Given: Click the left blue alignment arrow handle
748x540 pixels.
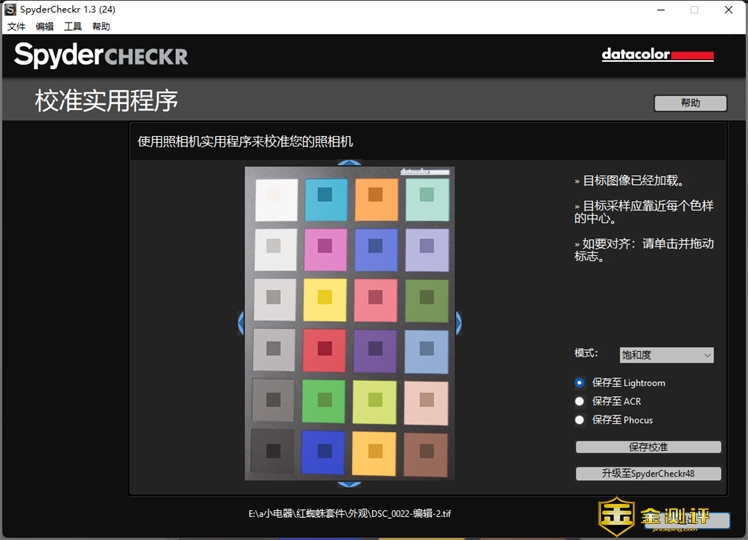Looking at the screenshot, I should (x=241, y=323).
